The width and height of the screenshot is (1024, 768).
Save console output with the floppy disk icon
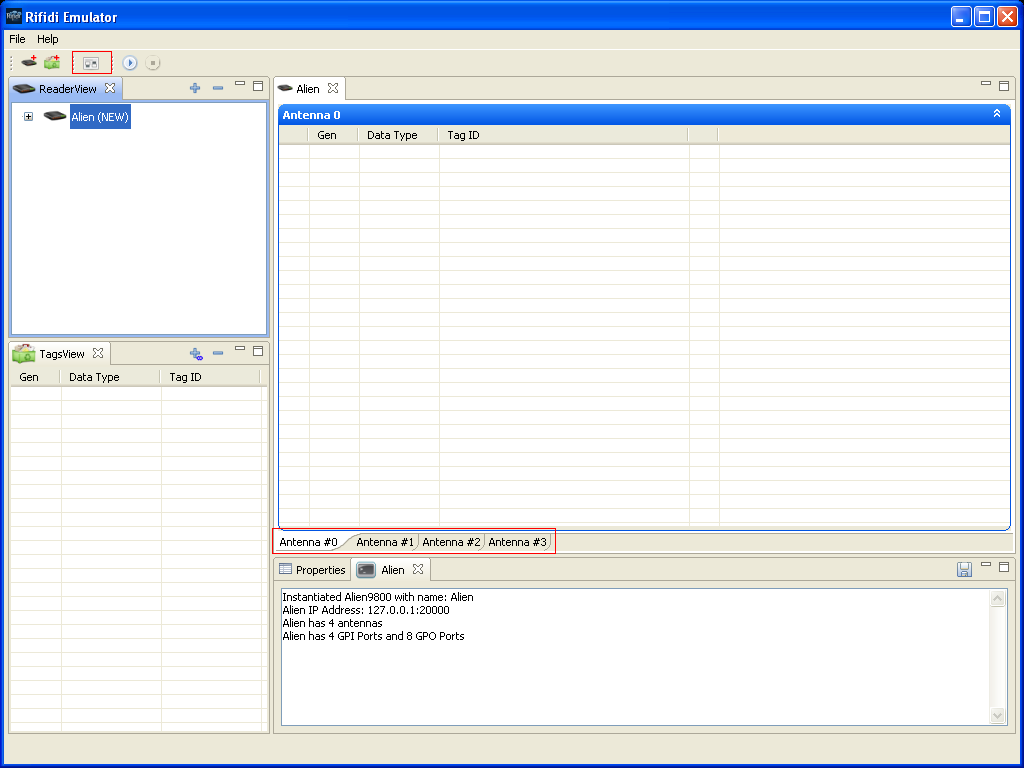tap(964, 569)
